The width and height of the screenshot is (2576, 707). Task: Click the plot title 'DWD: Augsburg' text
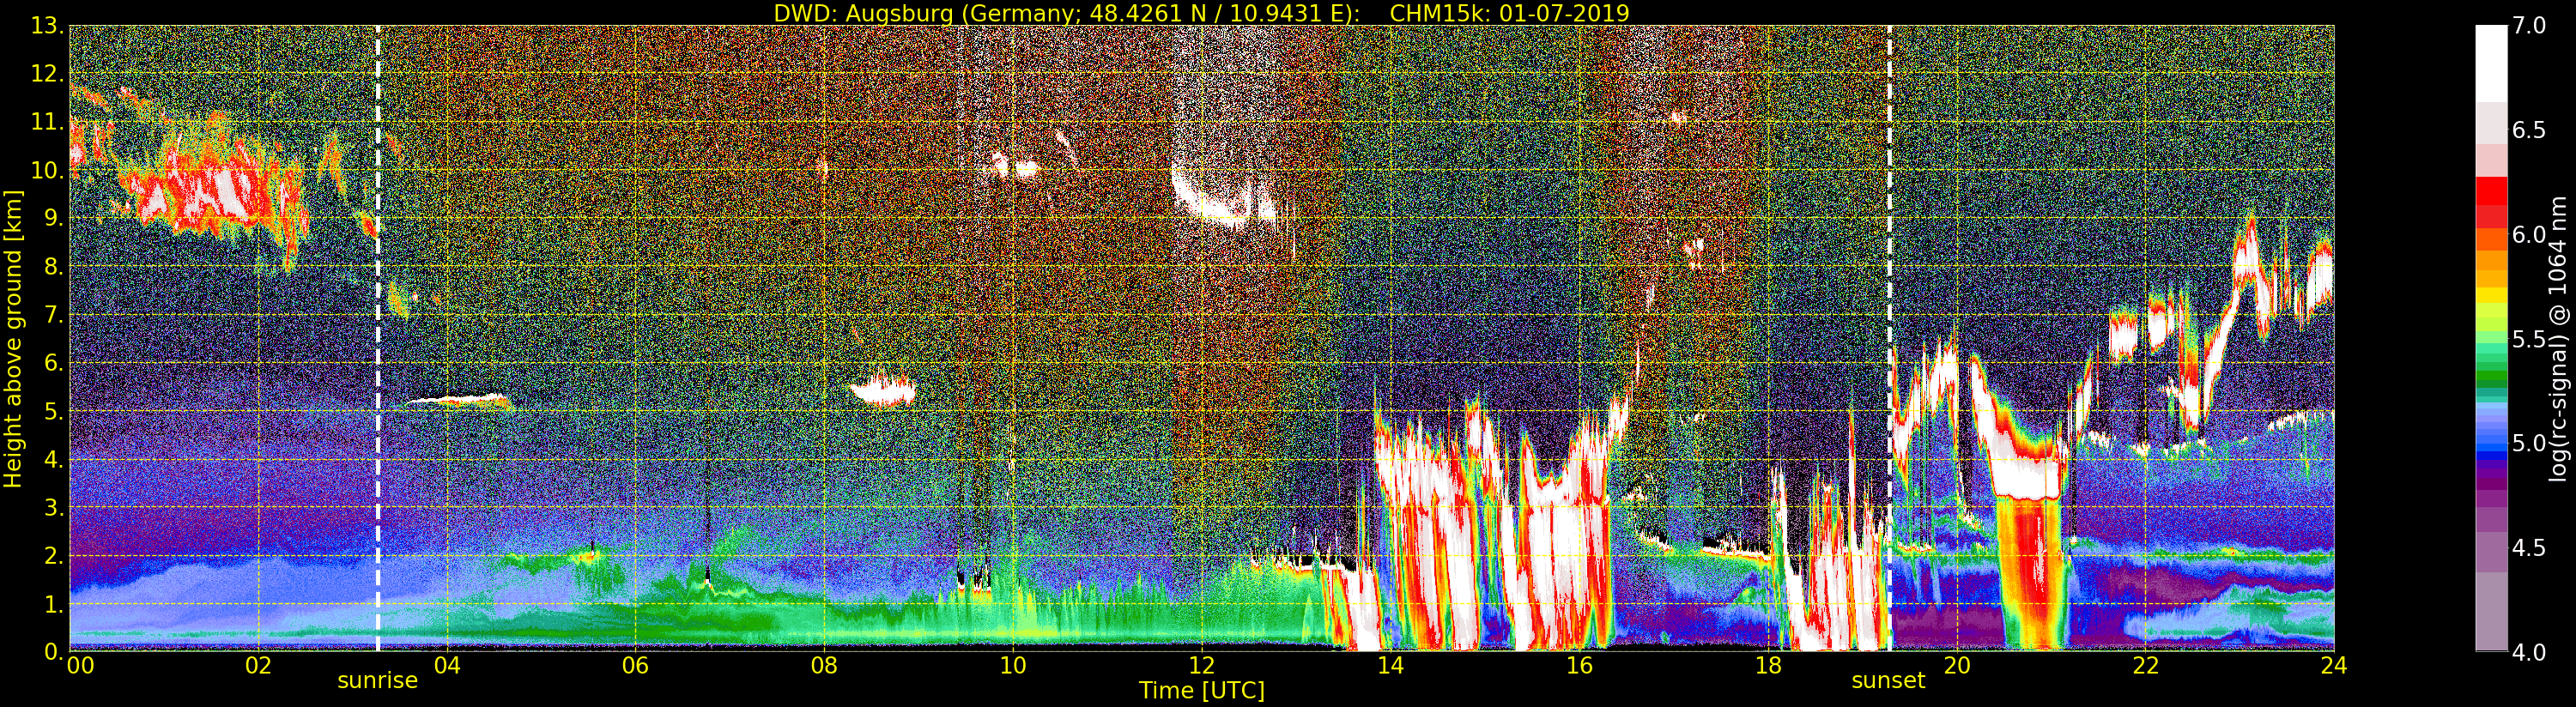point(863,13)
